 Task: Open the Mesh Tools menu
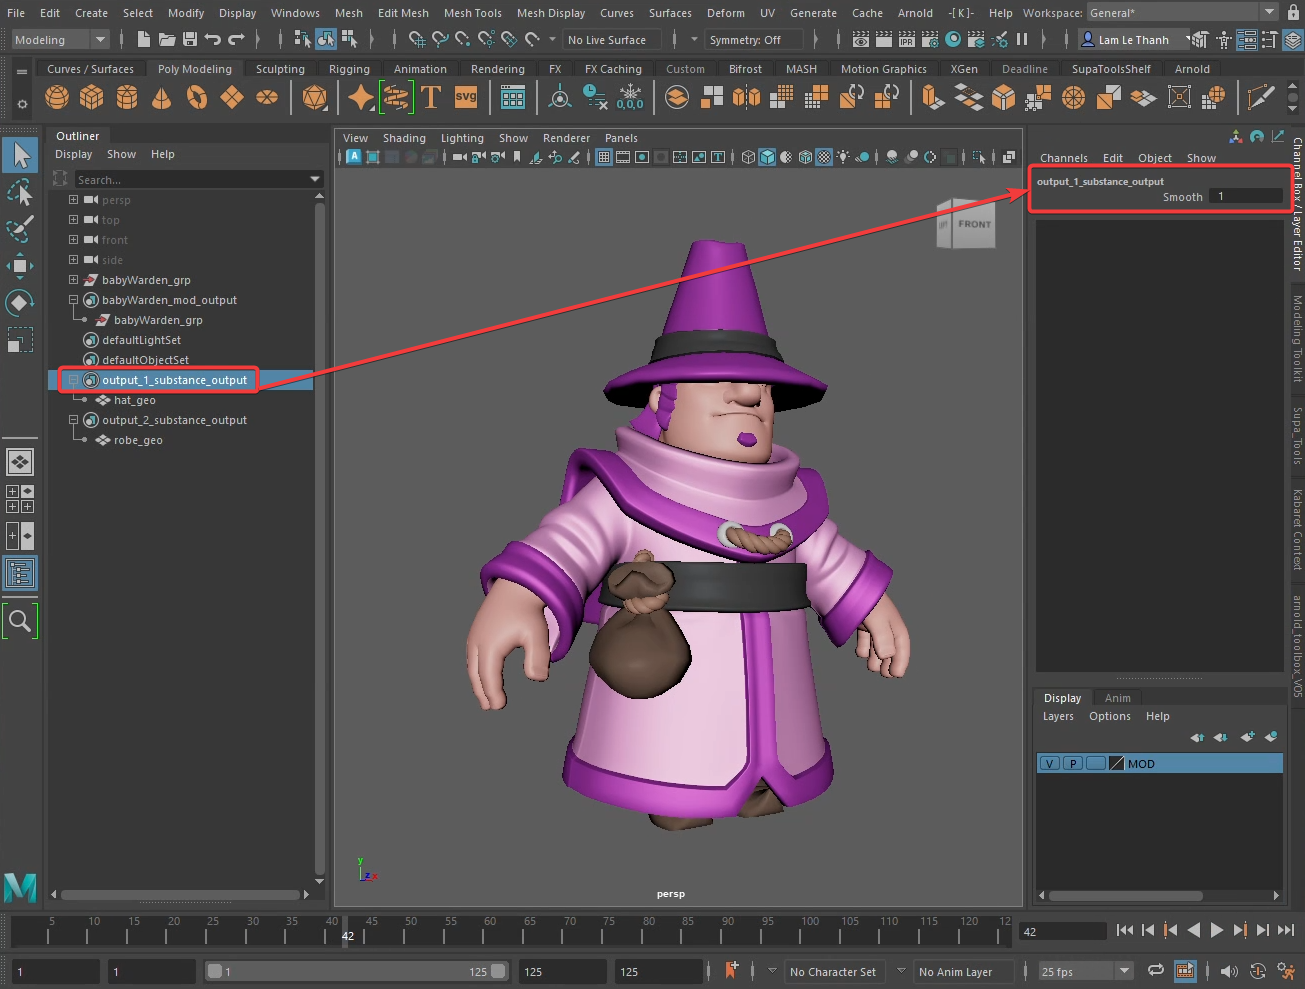(x=472, y=13)
